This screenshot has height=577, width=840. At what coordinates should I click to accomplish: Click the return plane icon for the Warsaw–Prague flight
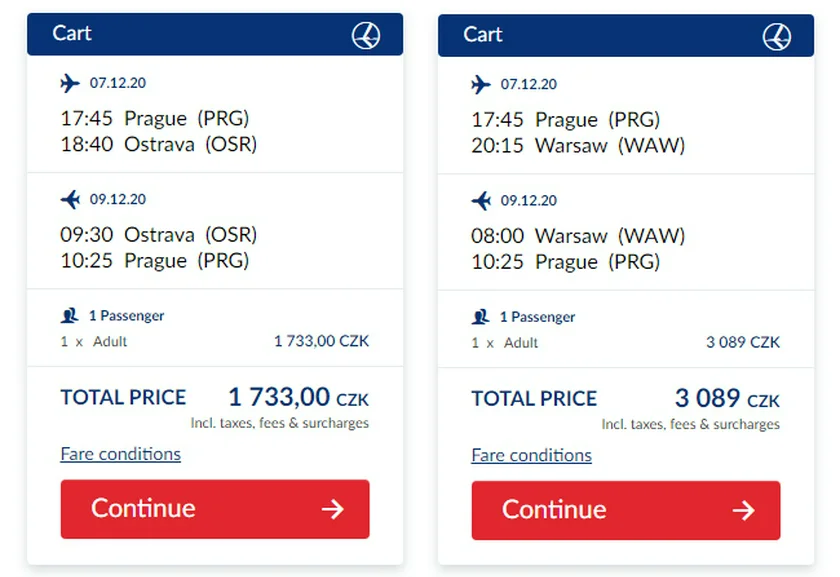(481, 200)
